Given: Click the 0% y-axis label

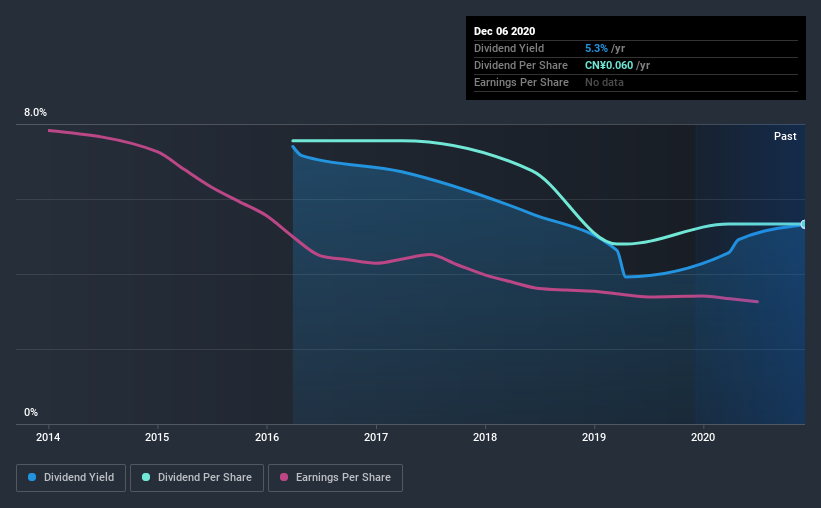Looking at the screenshot, I should pyautogui.click(x=31, y=412).
